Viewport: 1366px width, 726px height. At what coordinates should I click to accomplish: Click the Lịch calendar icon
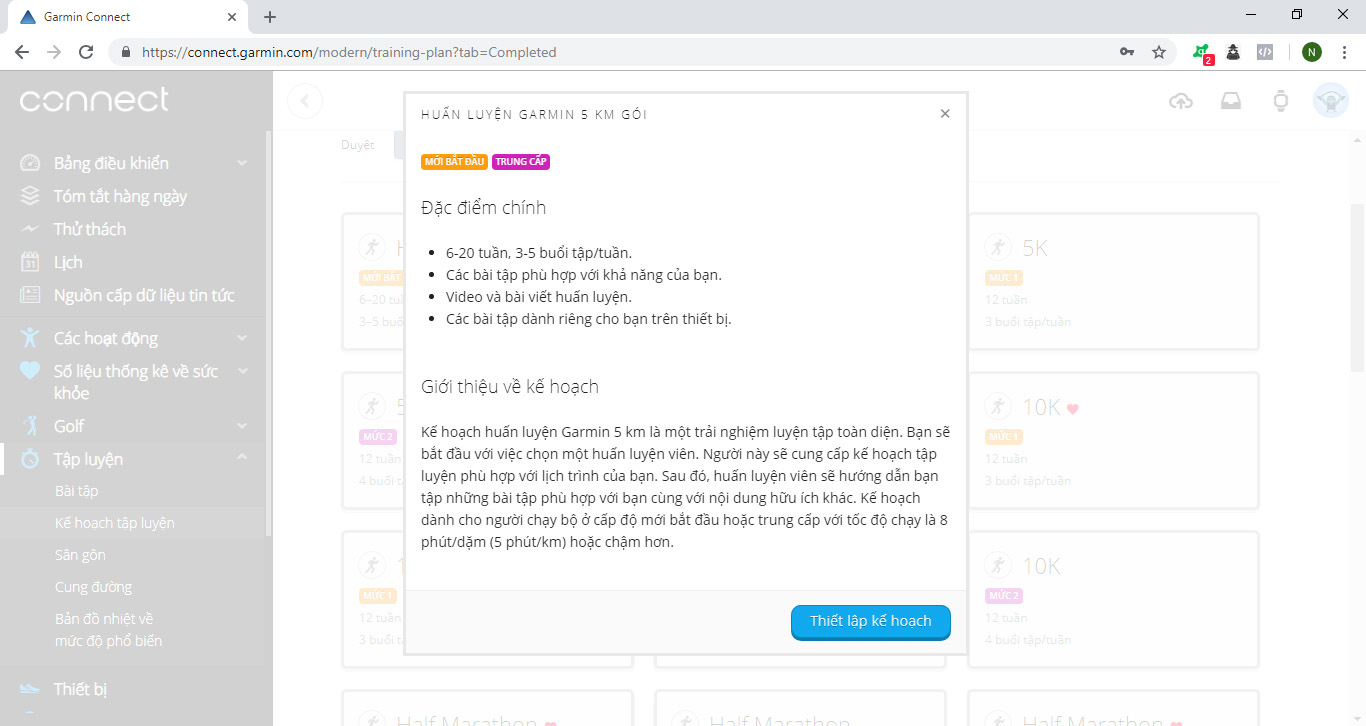click(x=31, y=262)
